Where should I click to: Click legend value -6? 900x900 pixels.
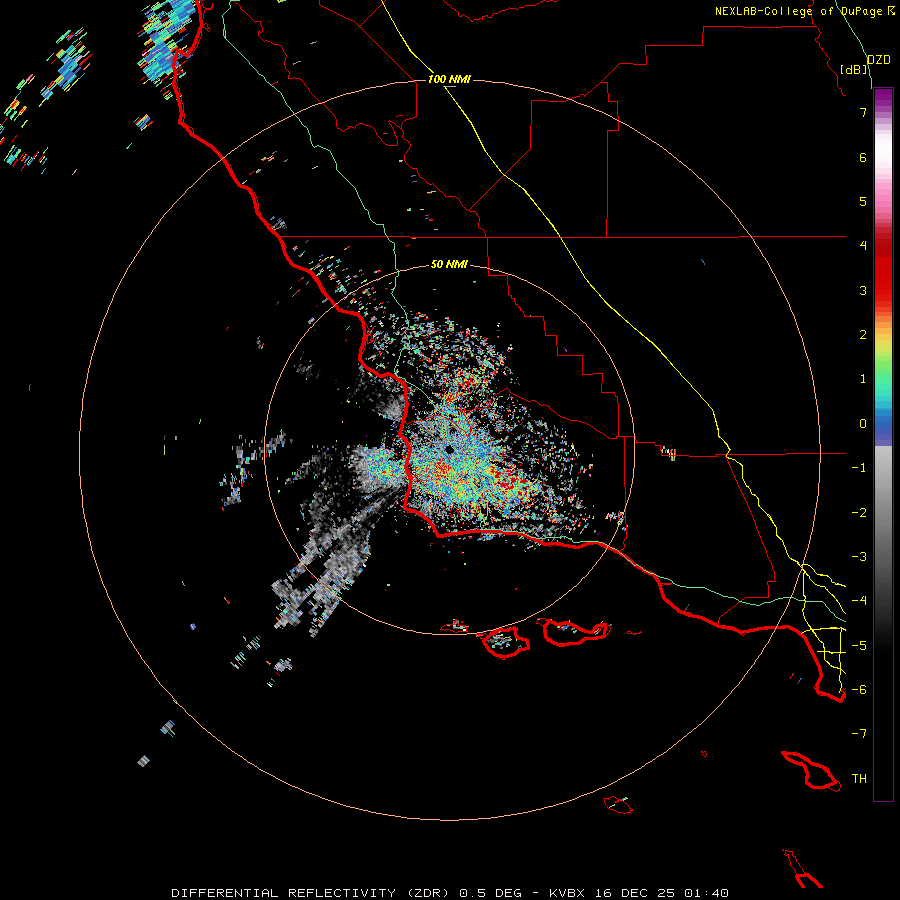(x=859, y=689)
